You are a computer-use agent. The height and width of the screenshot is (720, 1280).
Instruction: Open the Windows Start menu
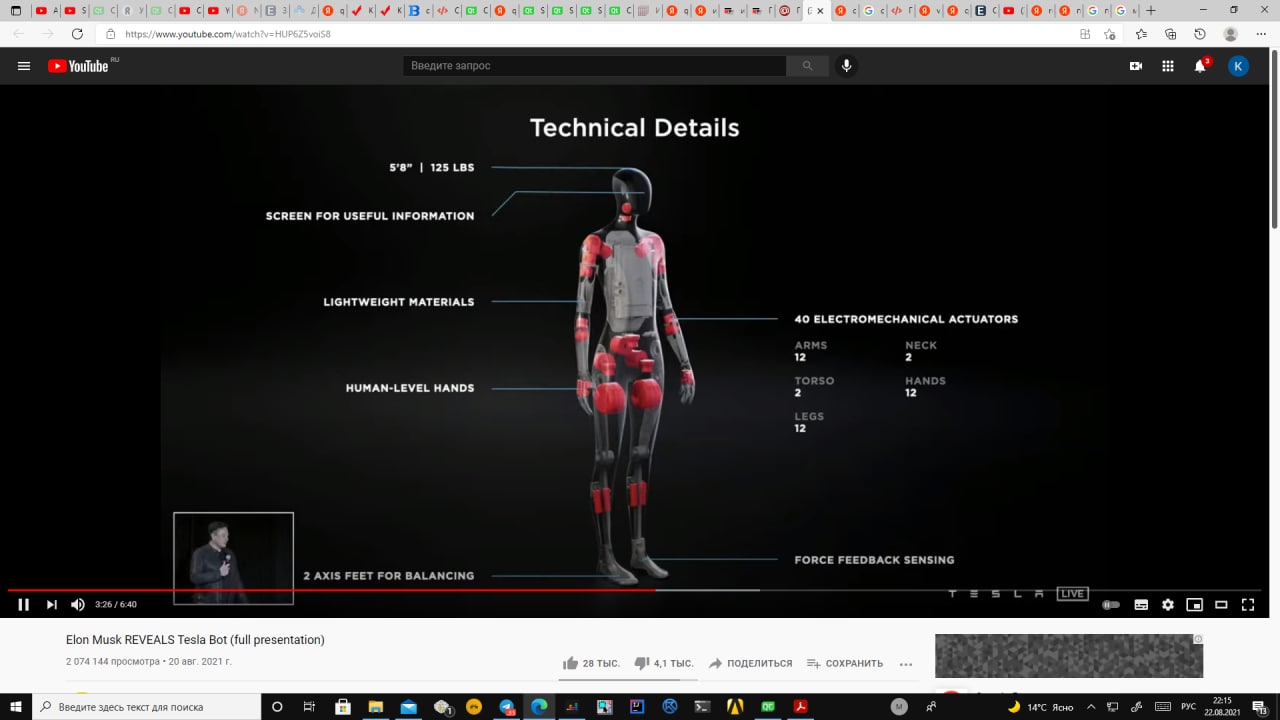[16, 707]
